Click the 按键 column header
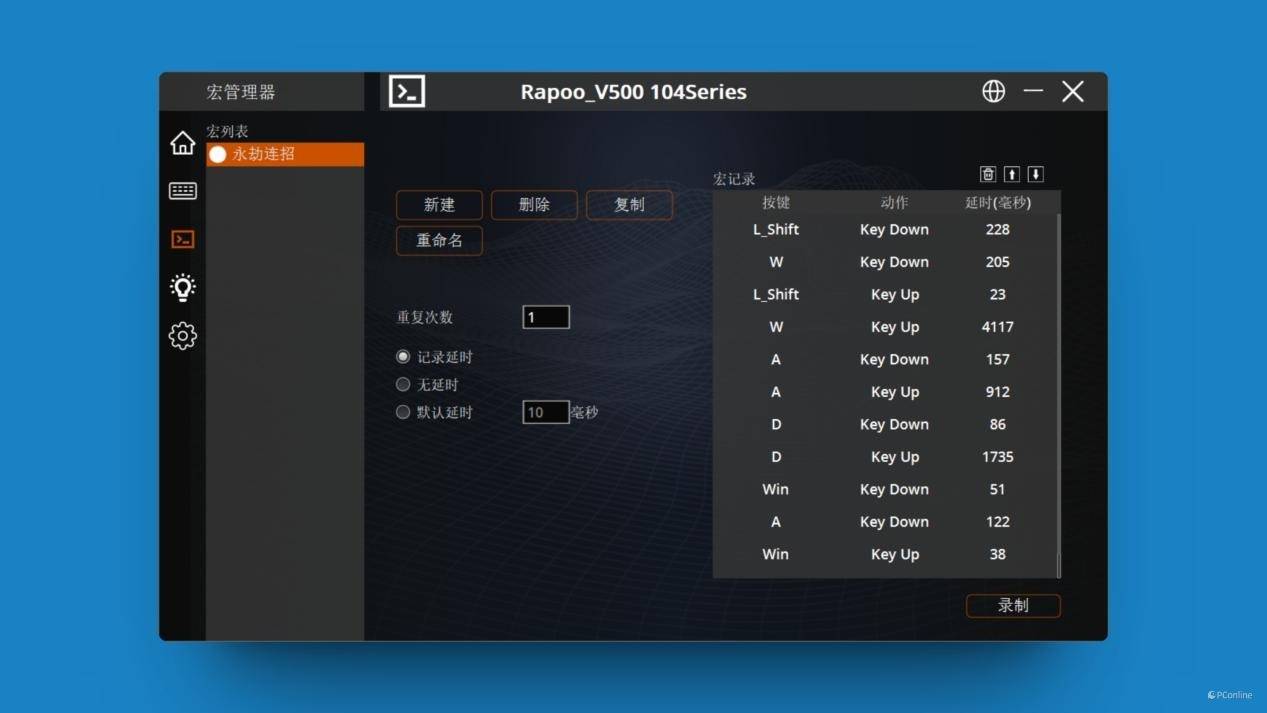This screenshot has width=1267, height=713. [x=776, y=202]
